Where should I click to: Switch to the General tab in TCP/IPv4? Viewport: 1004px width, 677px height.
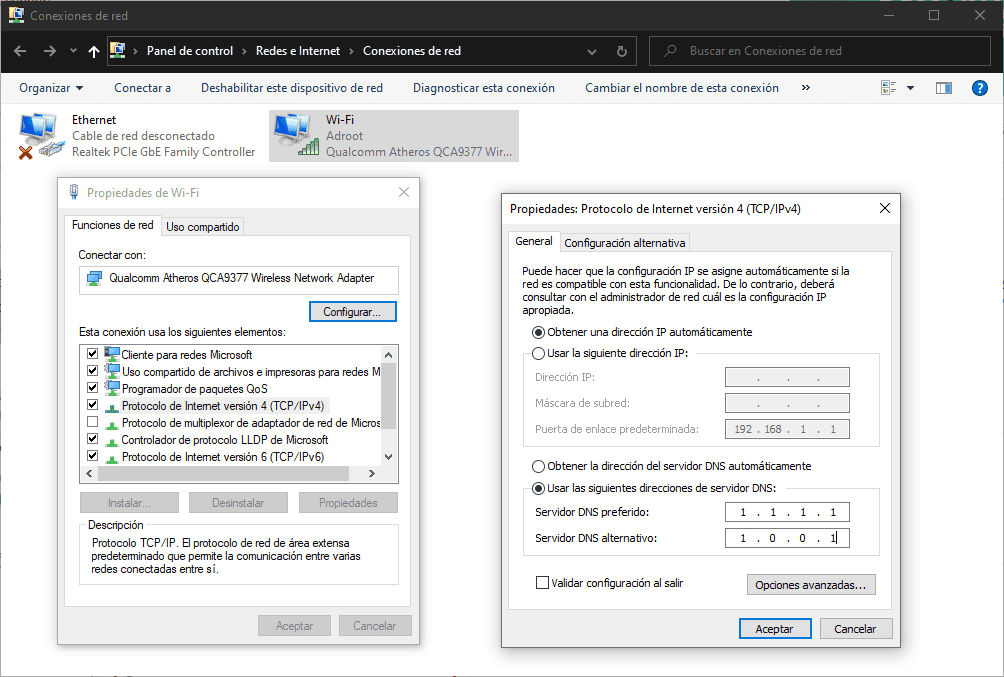tap(534, 241)
